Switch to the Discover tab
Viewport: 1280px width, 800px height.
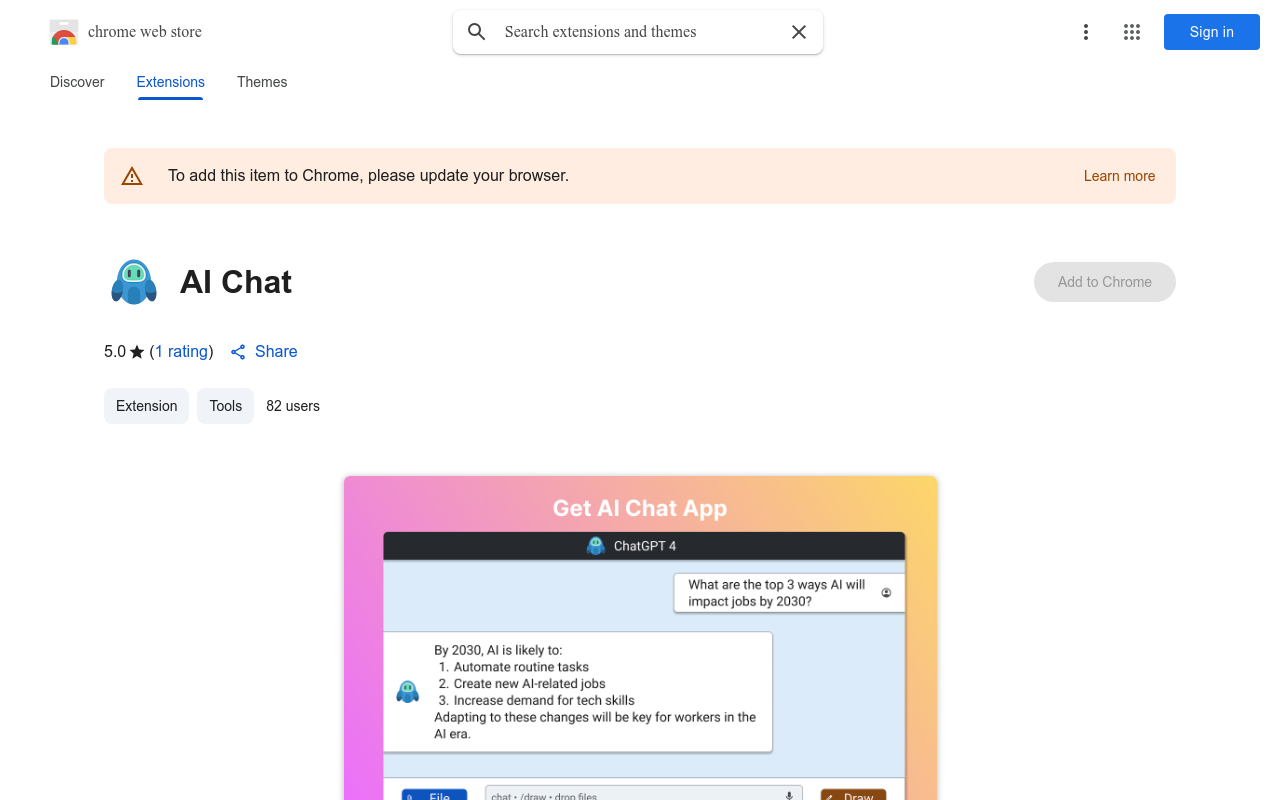(77, 82)
